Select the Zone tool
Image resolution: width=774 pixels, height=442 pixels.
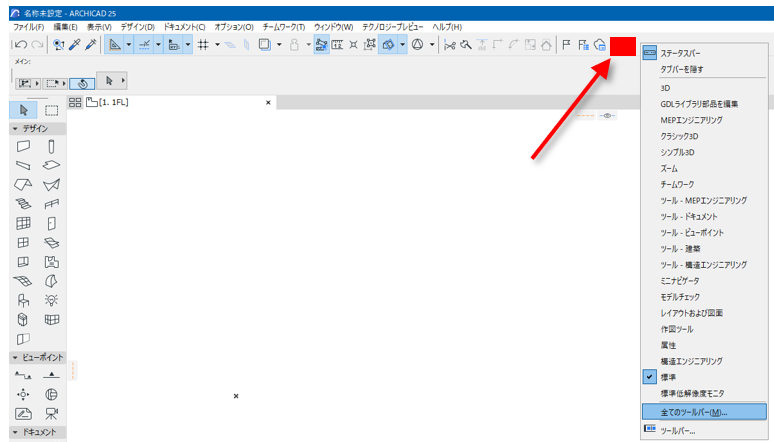(x=51, y=262)
